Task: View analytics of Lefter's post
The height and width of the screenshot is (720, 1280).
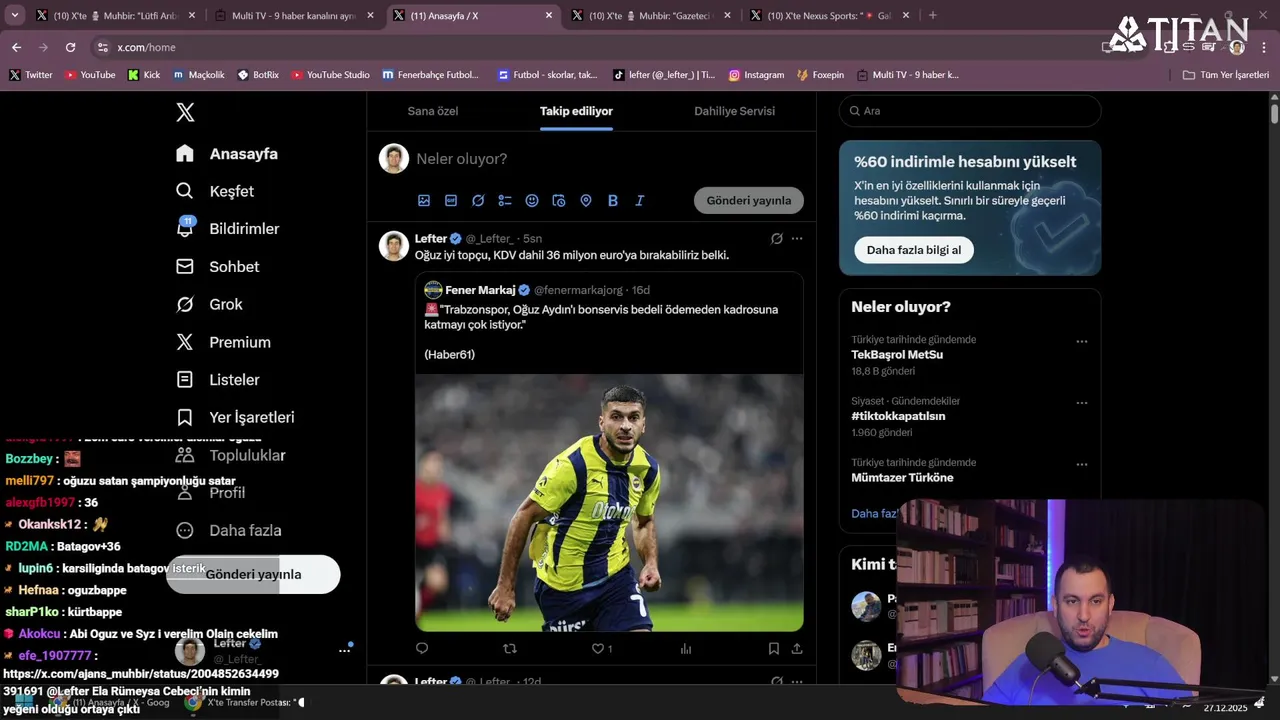Action: (686, 649)
